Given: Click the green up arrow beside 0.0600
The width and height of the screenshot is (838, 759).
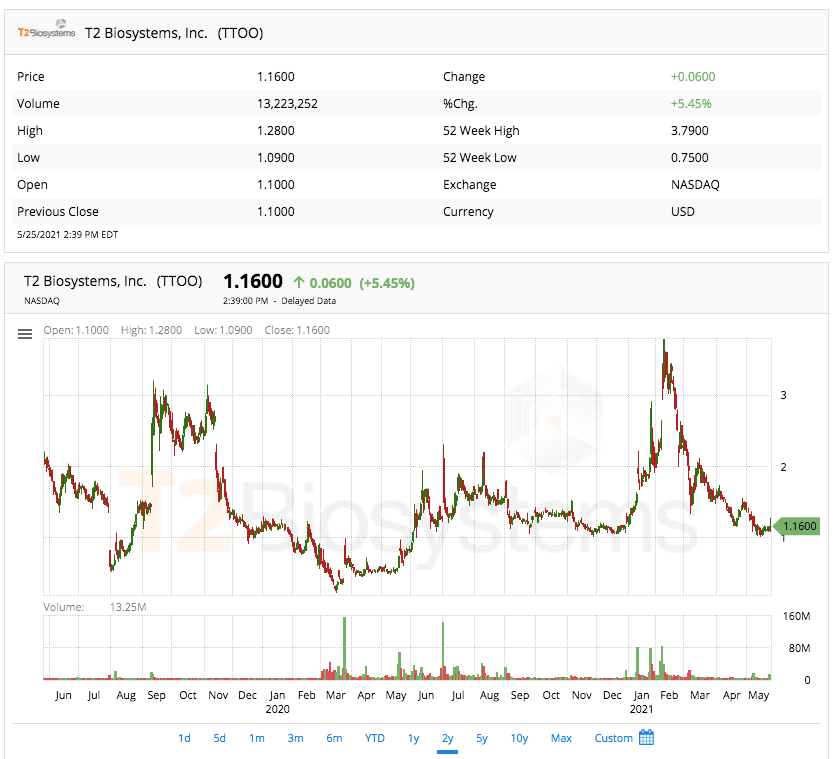Looking at the screenshot, I should 299,282.
